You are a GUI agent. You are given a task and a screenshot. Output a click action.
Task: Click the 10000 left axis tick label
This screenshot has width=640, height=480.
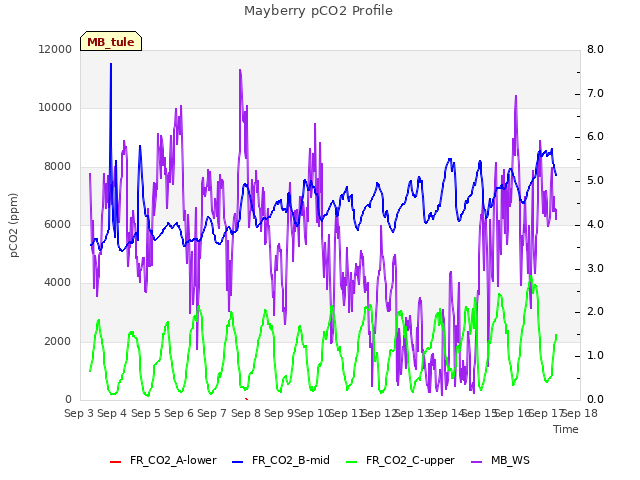point(55,108)
